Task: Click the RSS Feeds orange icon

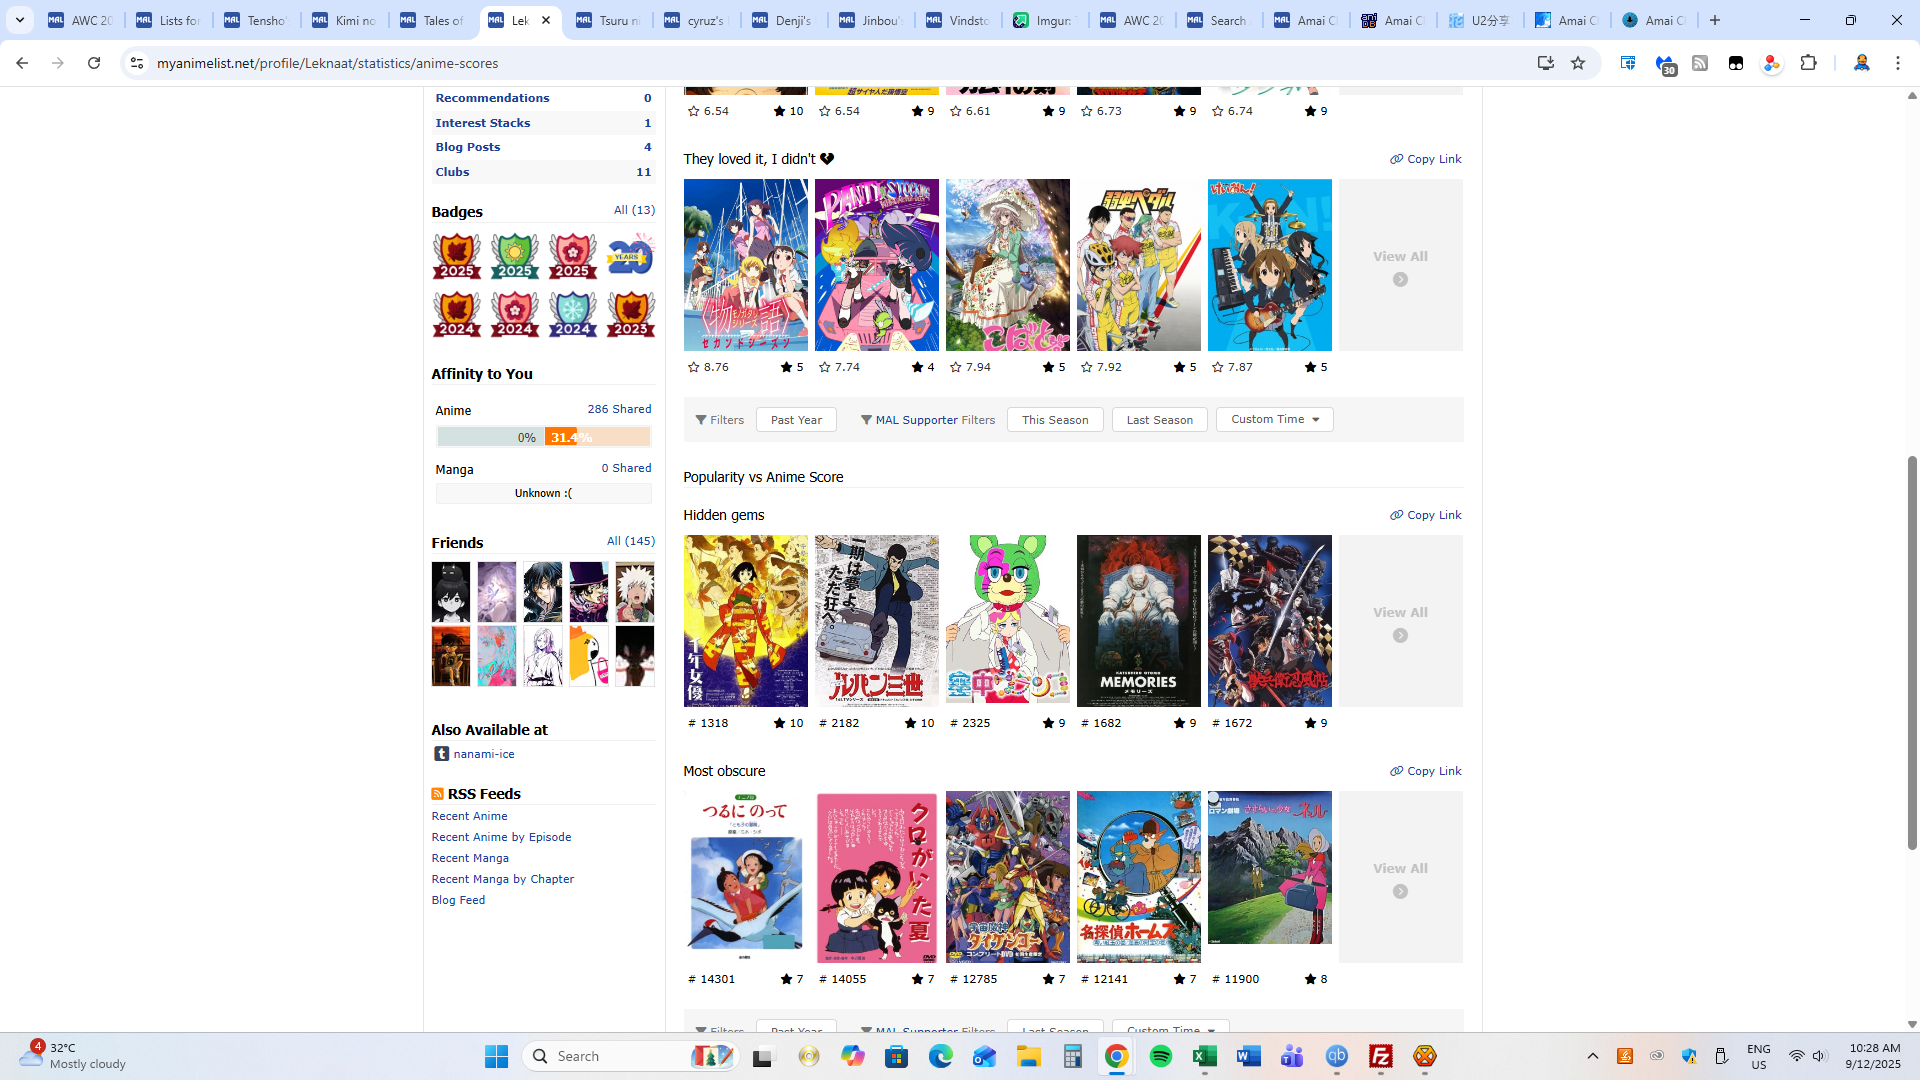Action: pyautogui.click(x=437, y=794)
